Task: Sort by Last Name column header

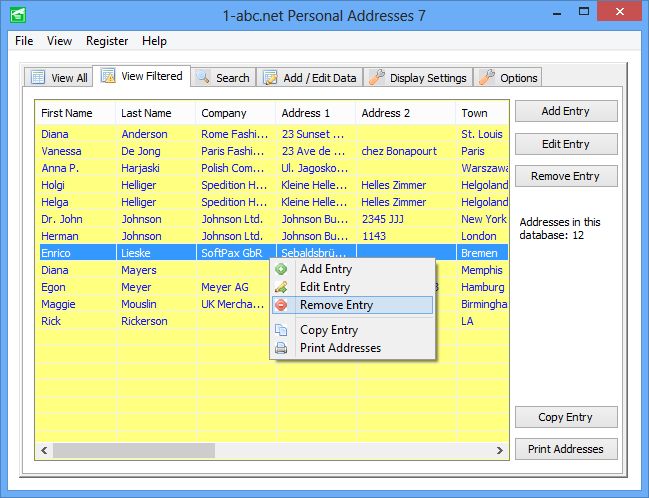Action: tap(147, 113)
